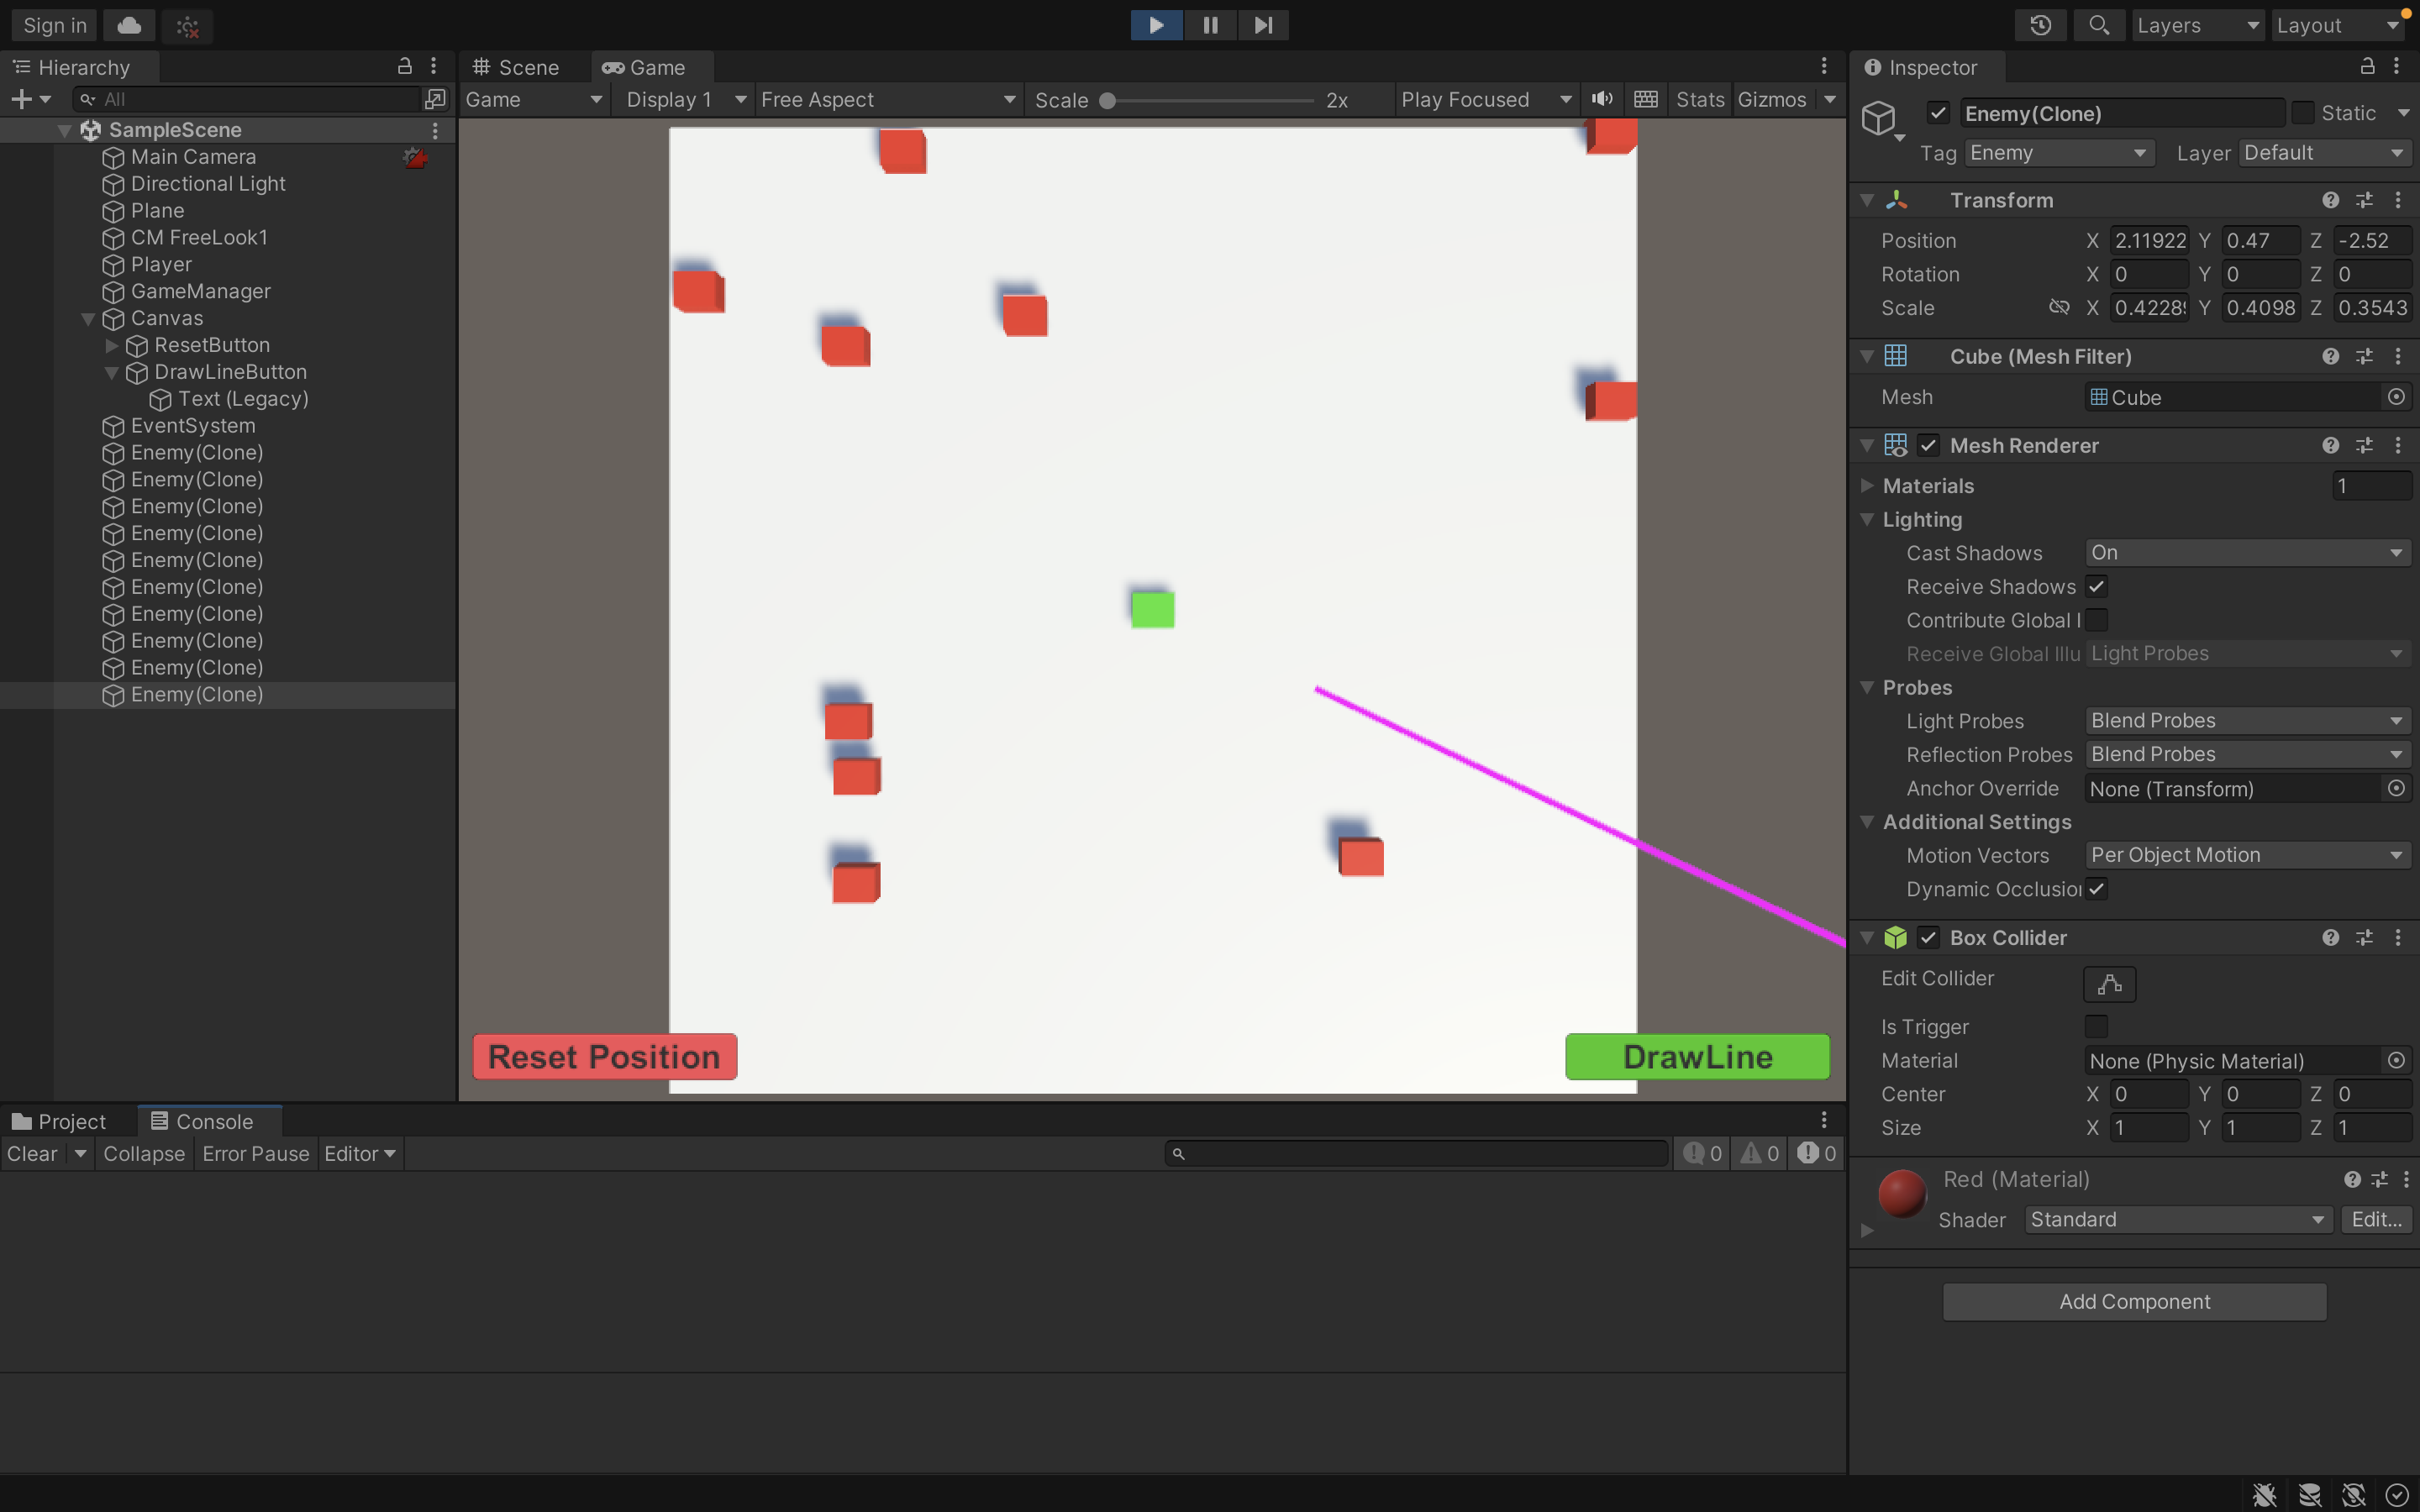The width and height of the screenshot is (2420, 1512).
Task: Toggle the Static checkbox for Enemy(Clone)
Action: coord(2303,113)
